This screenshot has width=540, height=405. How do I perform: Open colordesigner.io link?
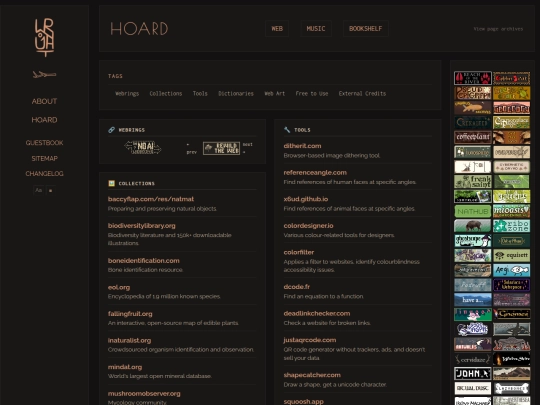309,226
